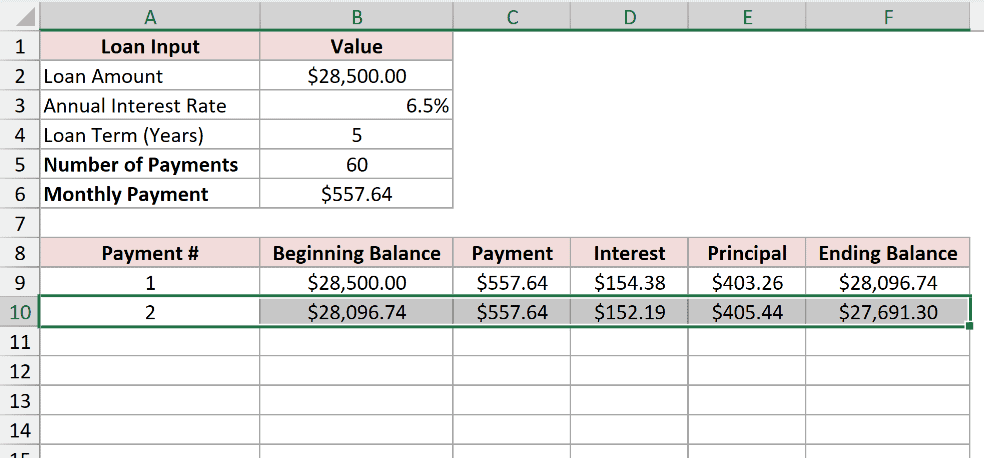Select row 11 header
Image resolution: width=984 pixels, height=458 pixels.
pyautogui.click(x=20, y=342)
